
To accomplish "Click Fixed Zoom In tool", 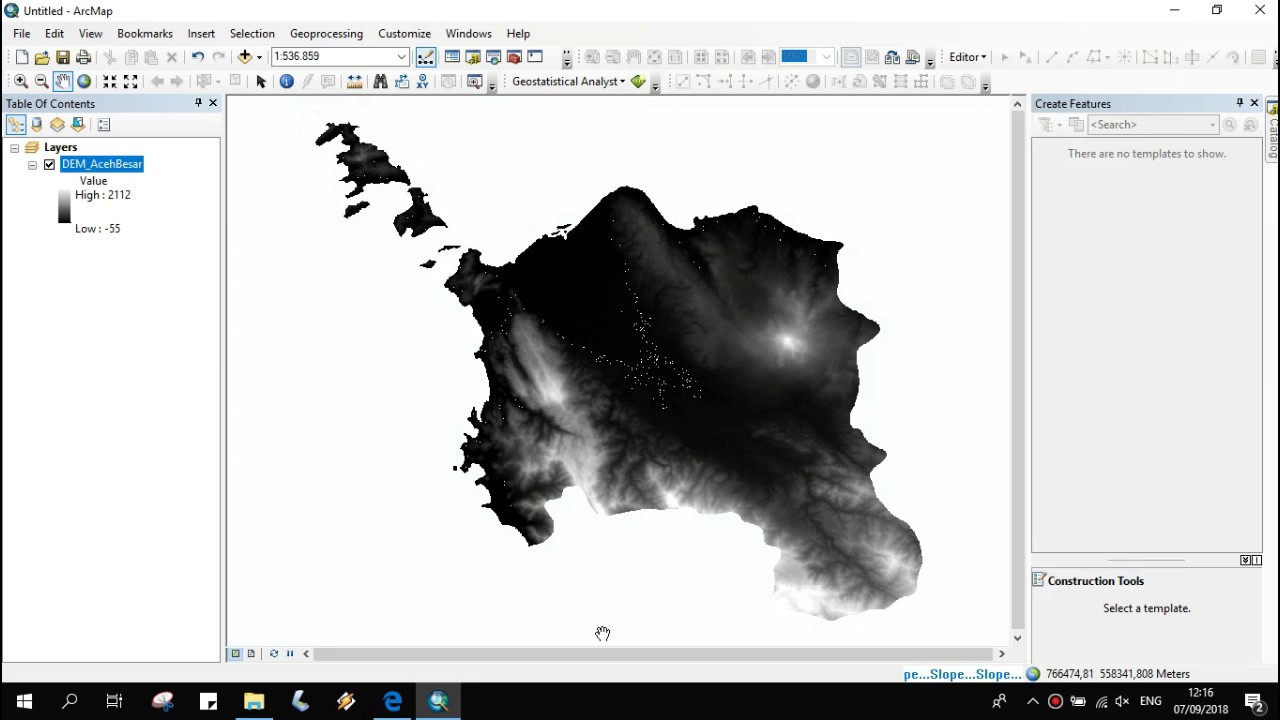I will [110, 82].
